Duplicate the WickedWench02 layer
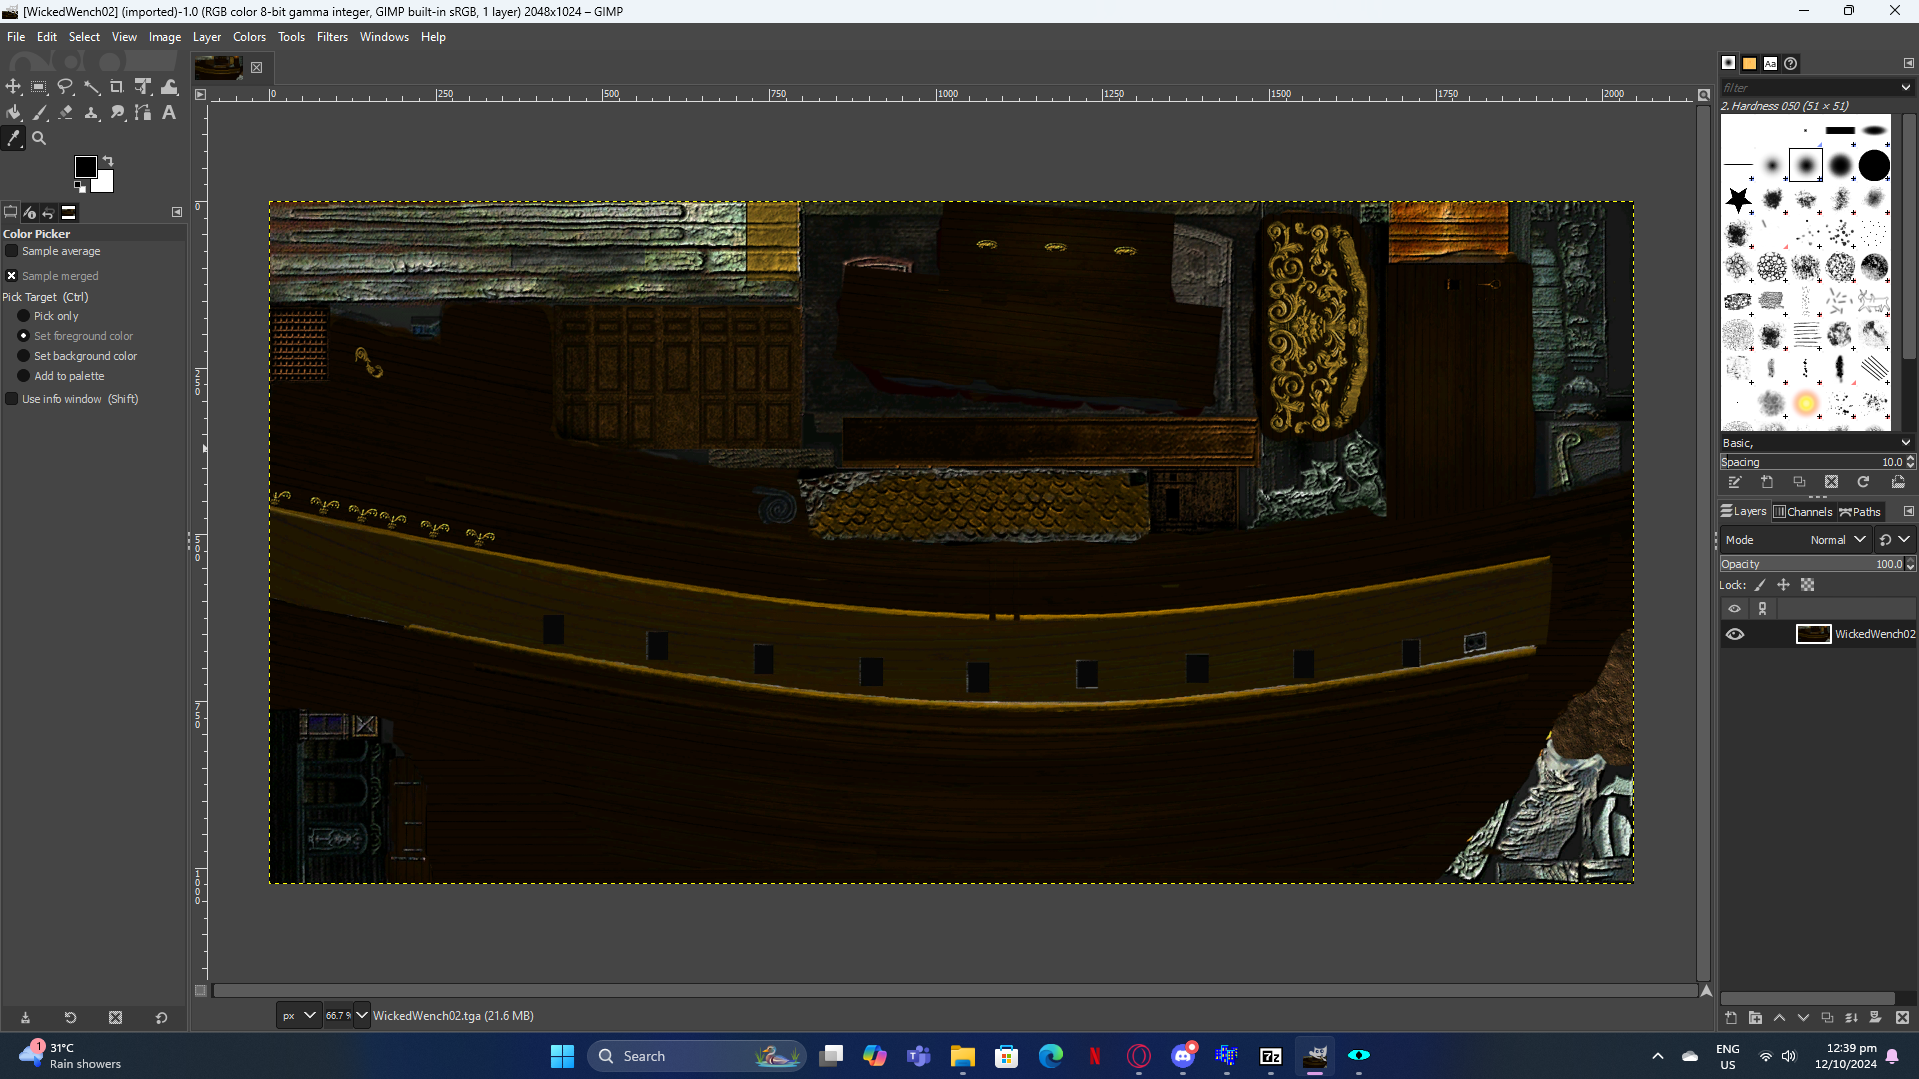This screenshot has height=1079, width=1919. click(x=1827, y=1018)
